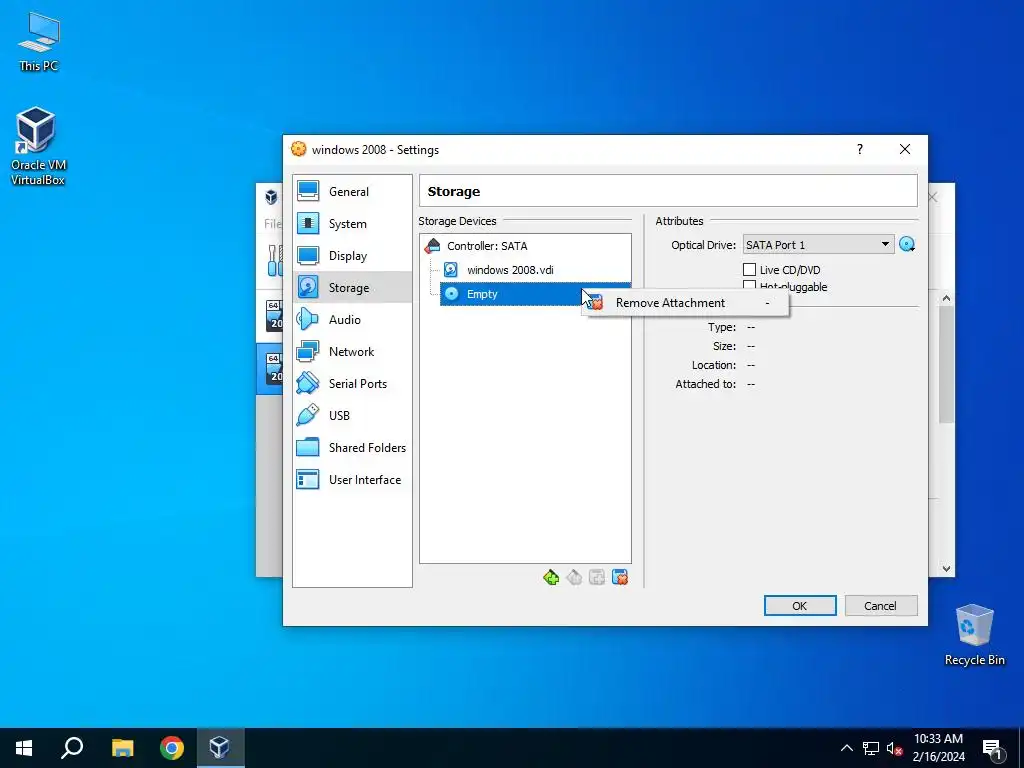Open the System settings category
Screen dimensions: 1024x768
point(352,223)
